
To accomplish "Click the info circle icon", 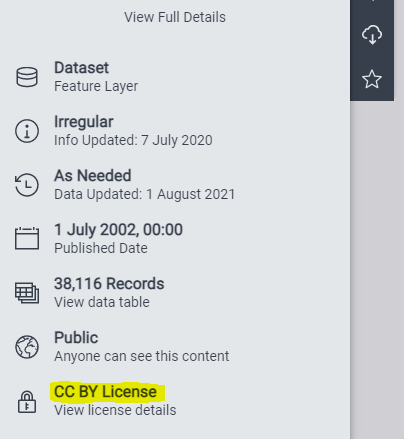I will pyautogui.click(x=27, y=131).
